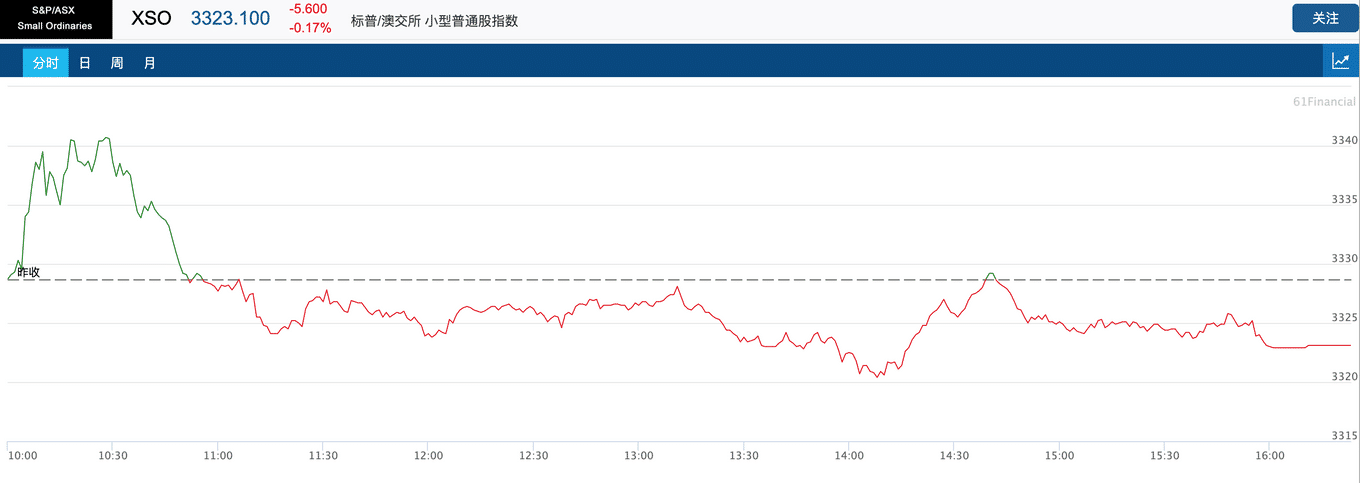
Task: Click the 关注 follow button
Action: 1325,18
